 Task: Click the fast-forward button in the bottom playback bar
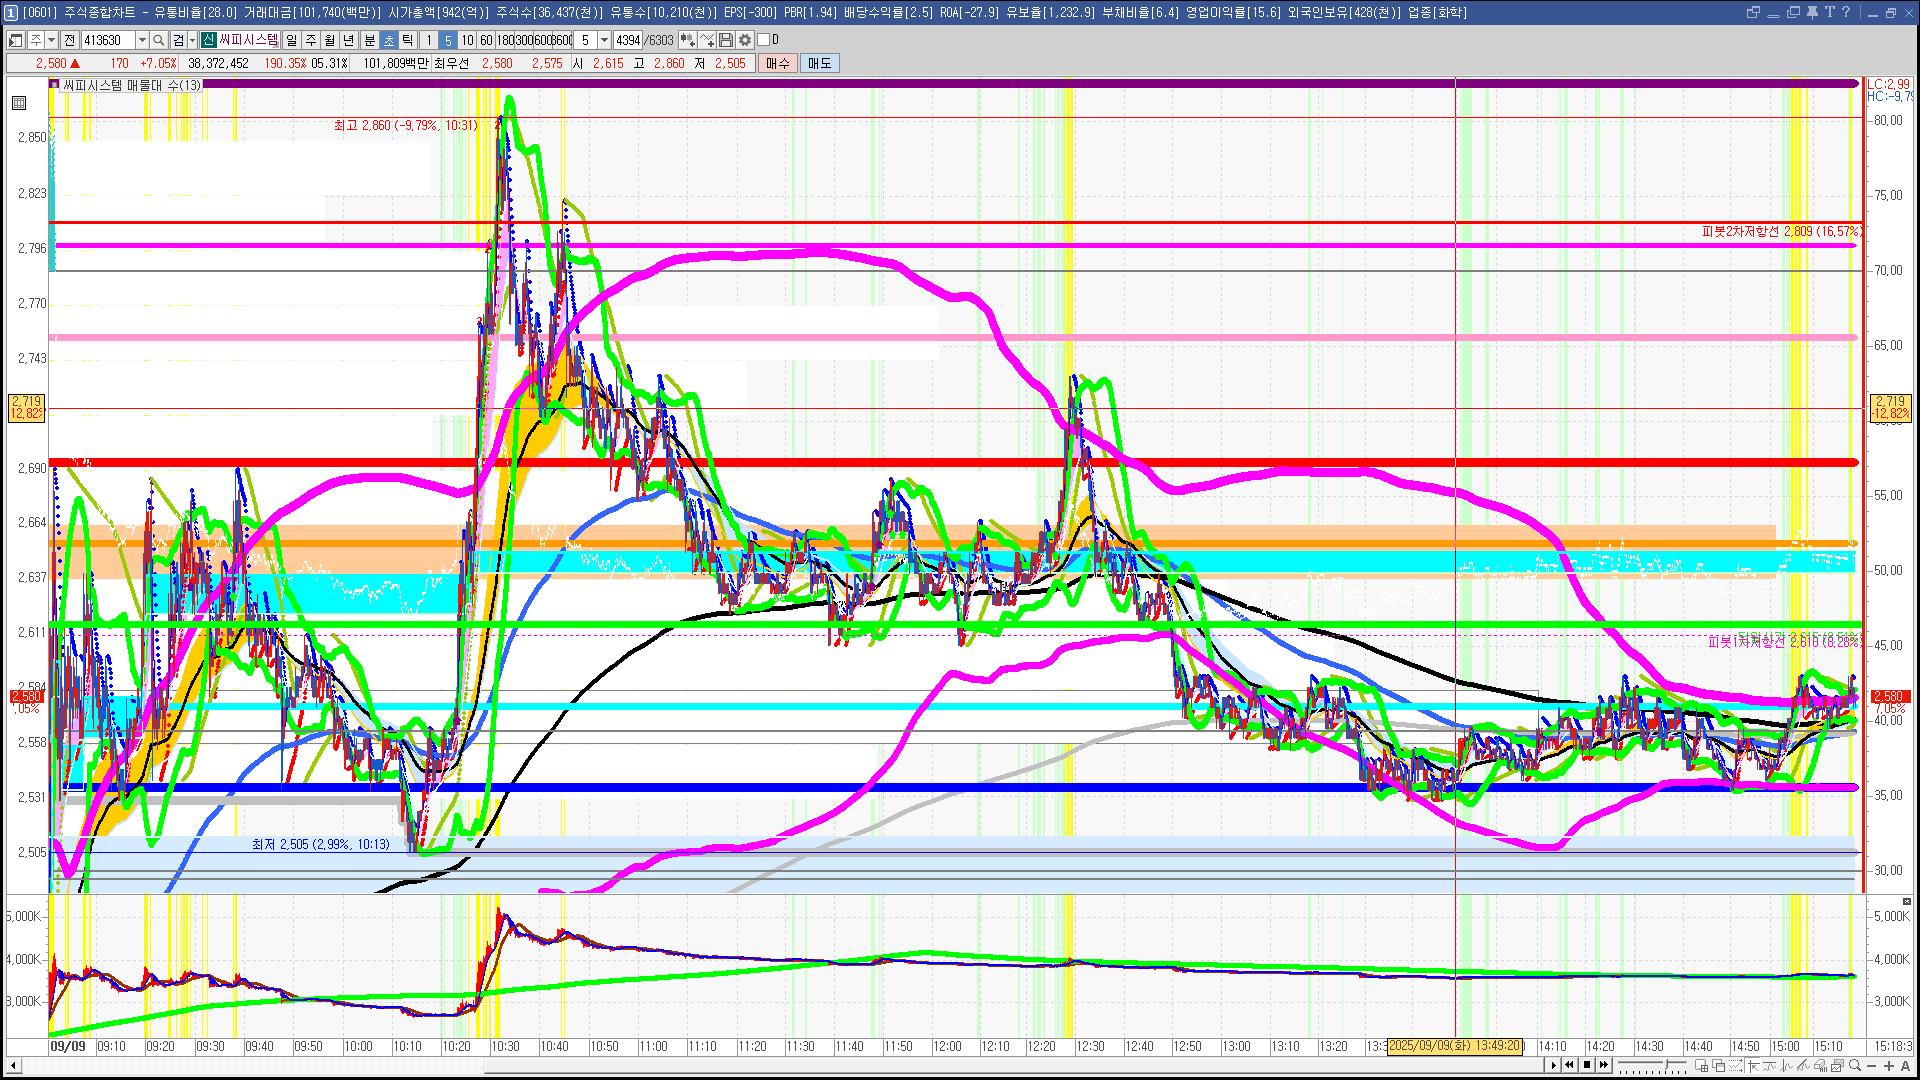click(1604, 1065)
